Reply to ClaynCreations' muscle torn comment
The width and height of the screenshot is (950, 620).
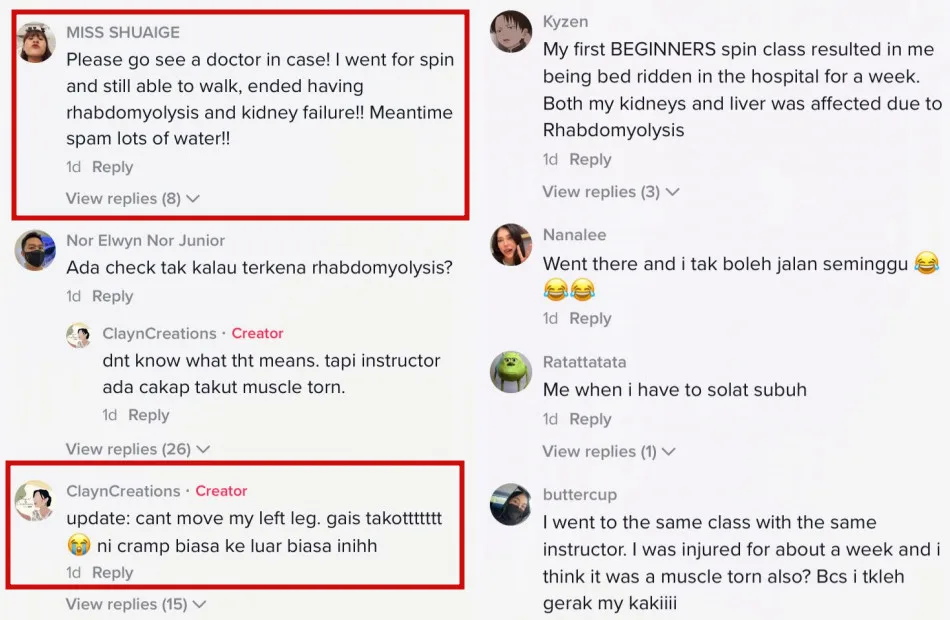tap(148, 415)
